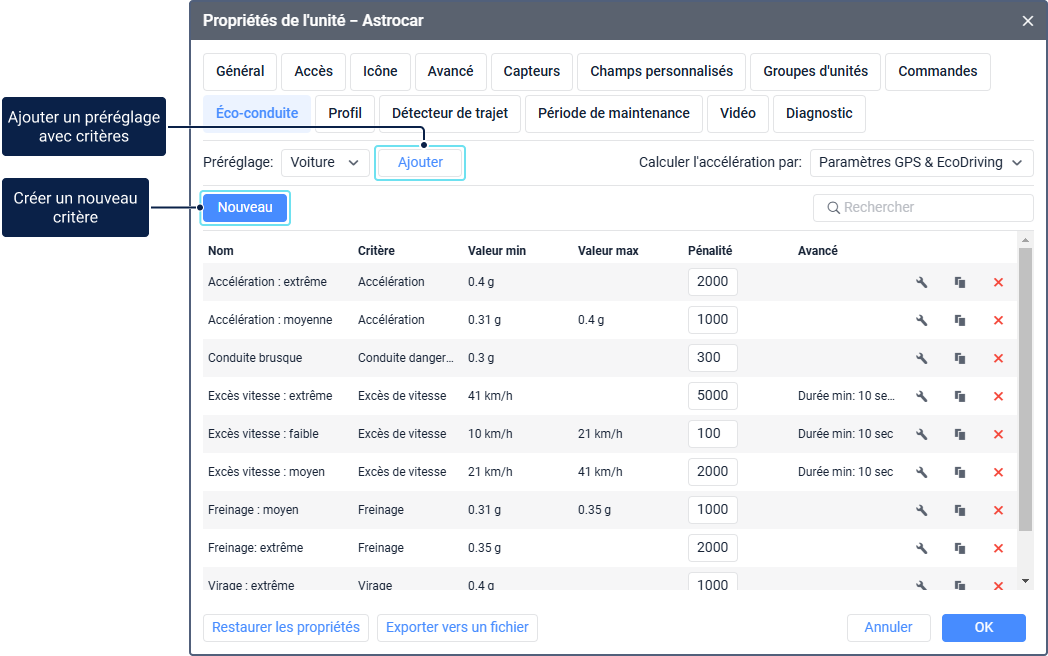
Task: Copy the Freinage: extrême criterion
Action: pyautogui.click(x=960, y=549)
